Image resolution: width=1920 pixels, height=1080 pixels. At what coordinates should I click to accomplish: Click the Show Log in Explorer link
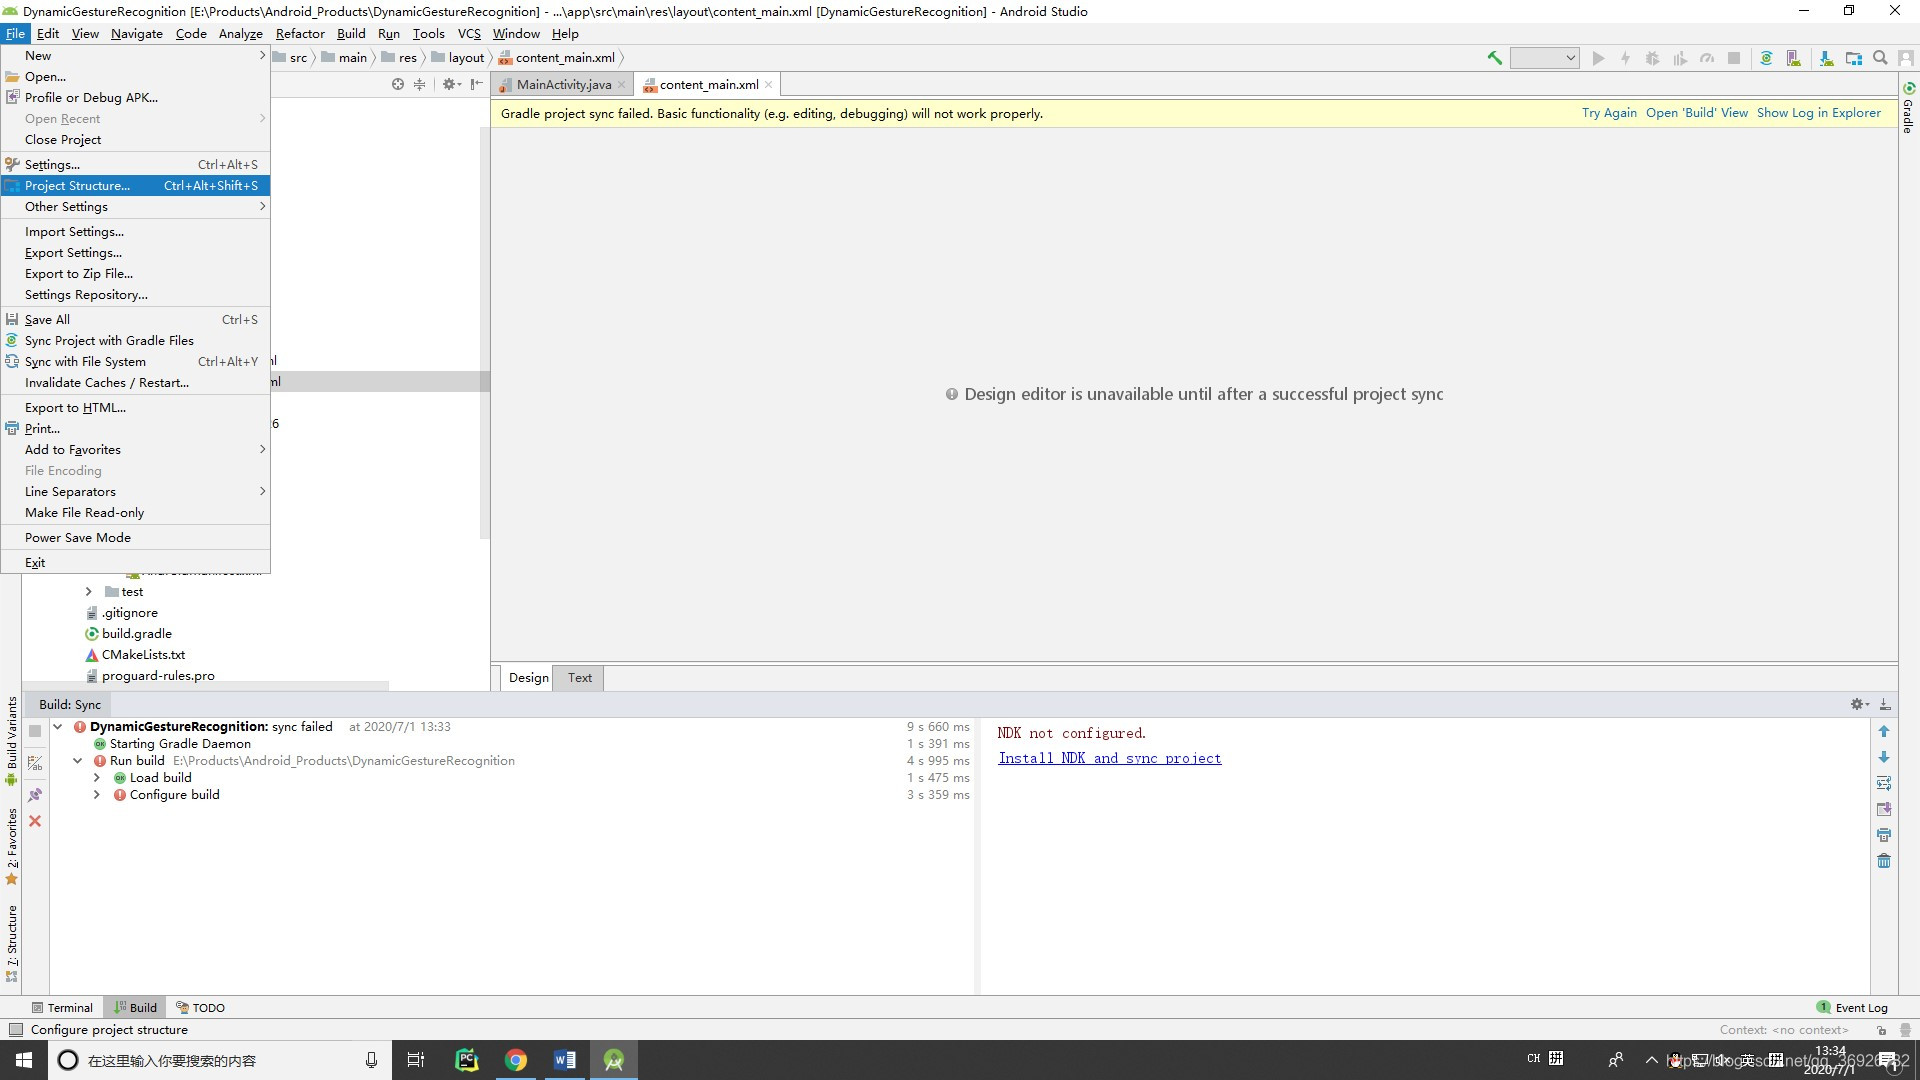click(1819, 113)
